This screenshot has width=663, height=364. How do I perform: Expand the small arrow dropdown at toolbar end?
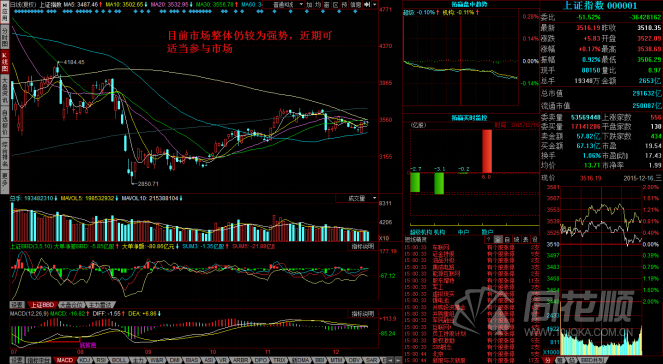coord(375,5)
